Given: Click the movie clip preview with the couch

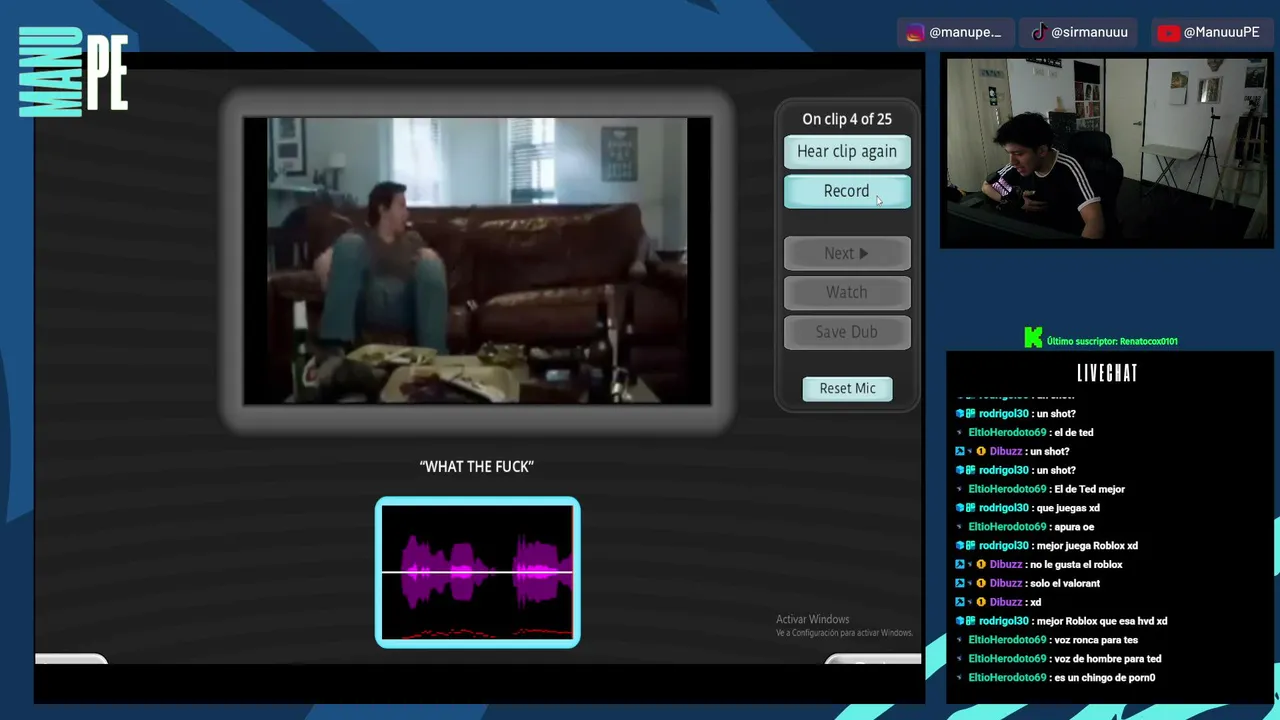Looking at the screenshot, I should coord(477,261).
